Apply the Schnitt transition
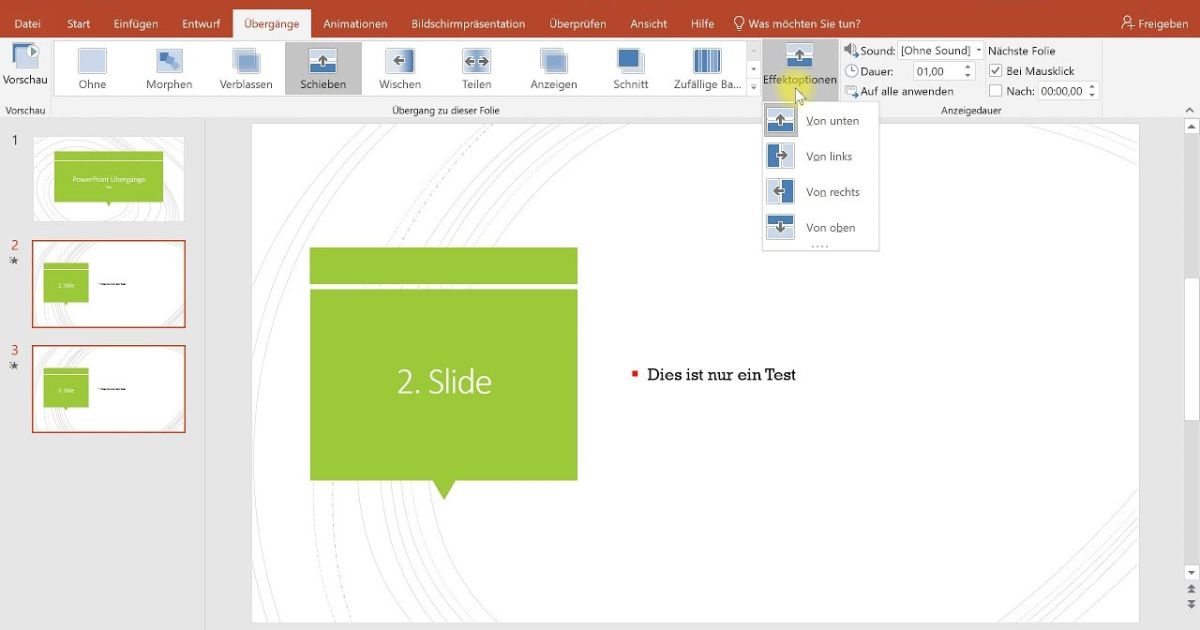Image resolution: width=1200 pixels, height=630 pixels. [x=631, y=68]
